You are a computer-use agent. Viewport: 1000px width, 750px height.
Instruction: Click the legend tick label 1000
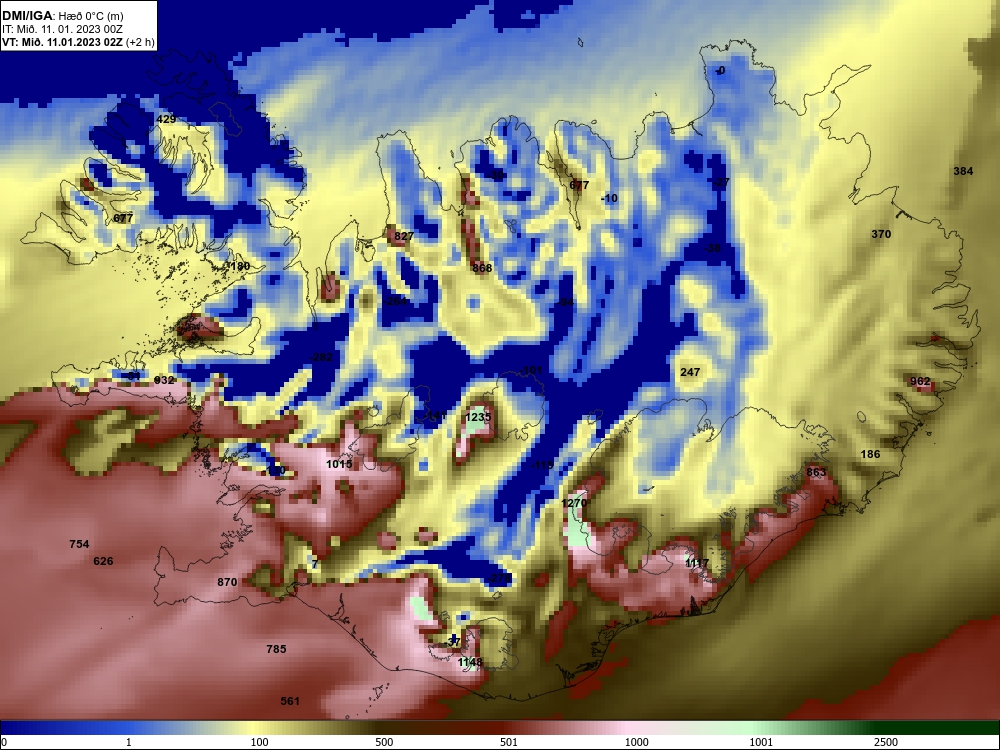tap(636, 742)
